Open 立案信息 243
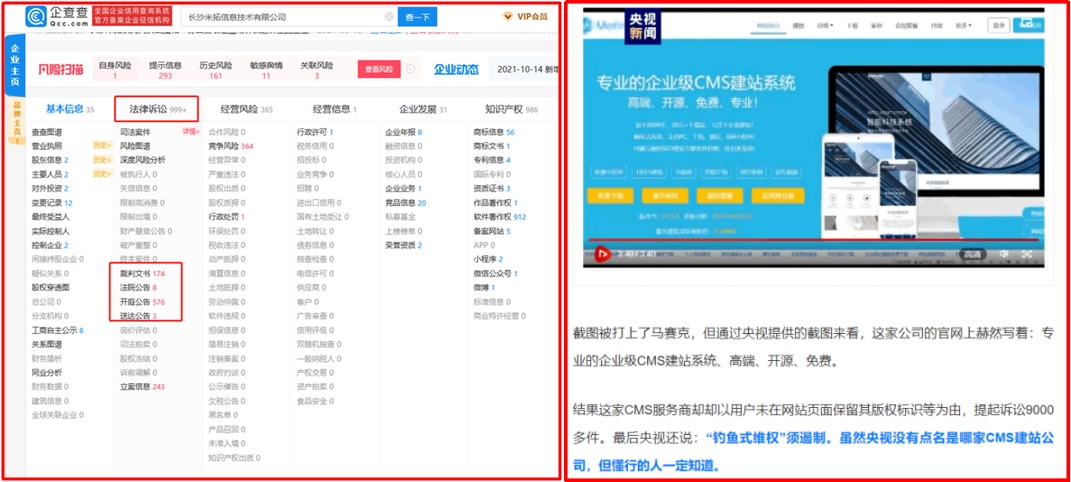This screenshot has width=1071, height=482. (142, 386)
